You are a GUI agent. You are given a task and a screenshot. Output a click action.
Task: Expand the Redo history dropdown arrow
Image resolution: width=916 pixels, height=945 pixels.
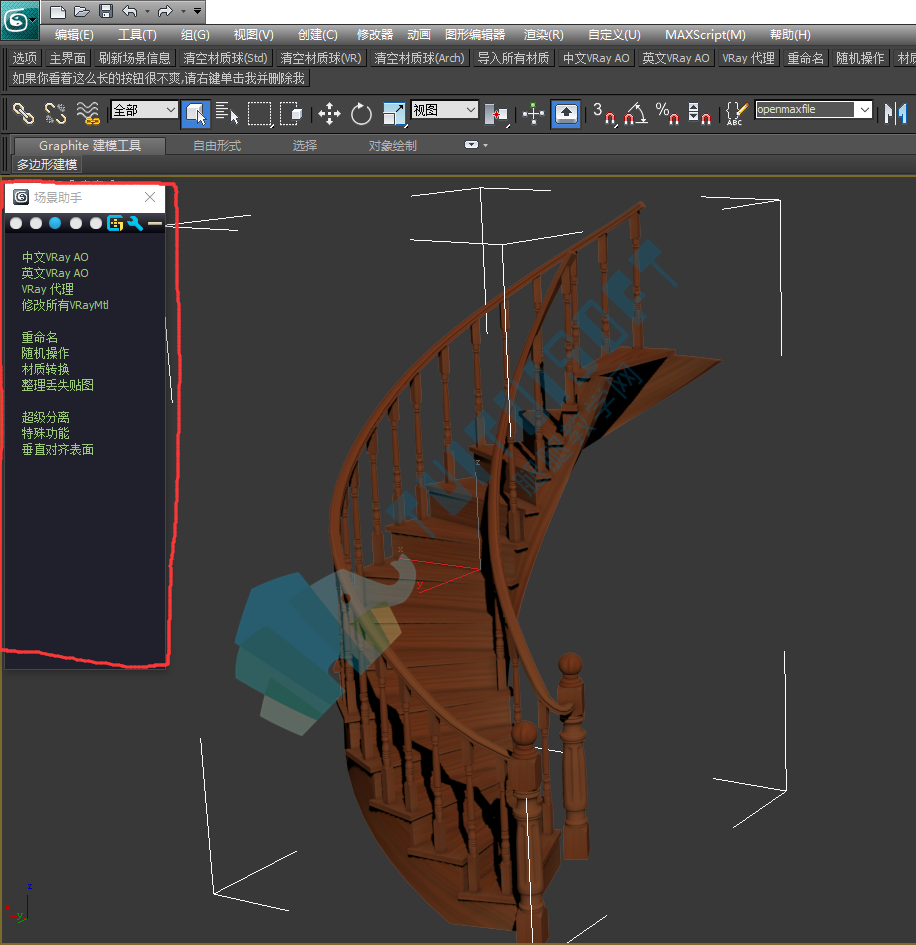[x=183, y=11]
